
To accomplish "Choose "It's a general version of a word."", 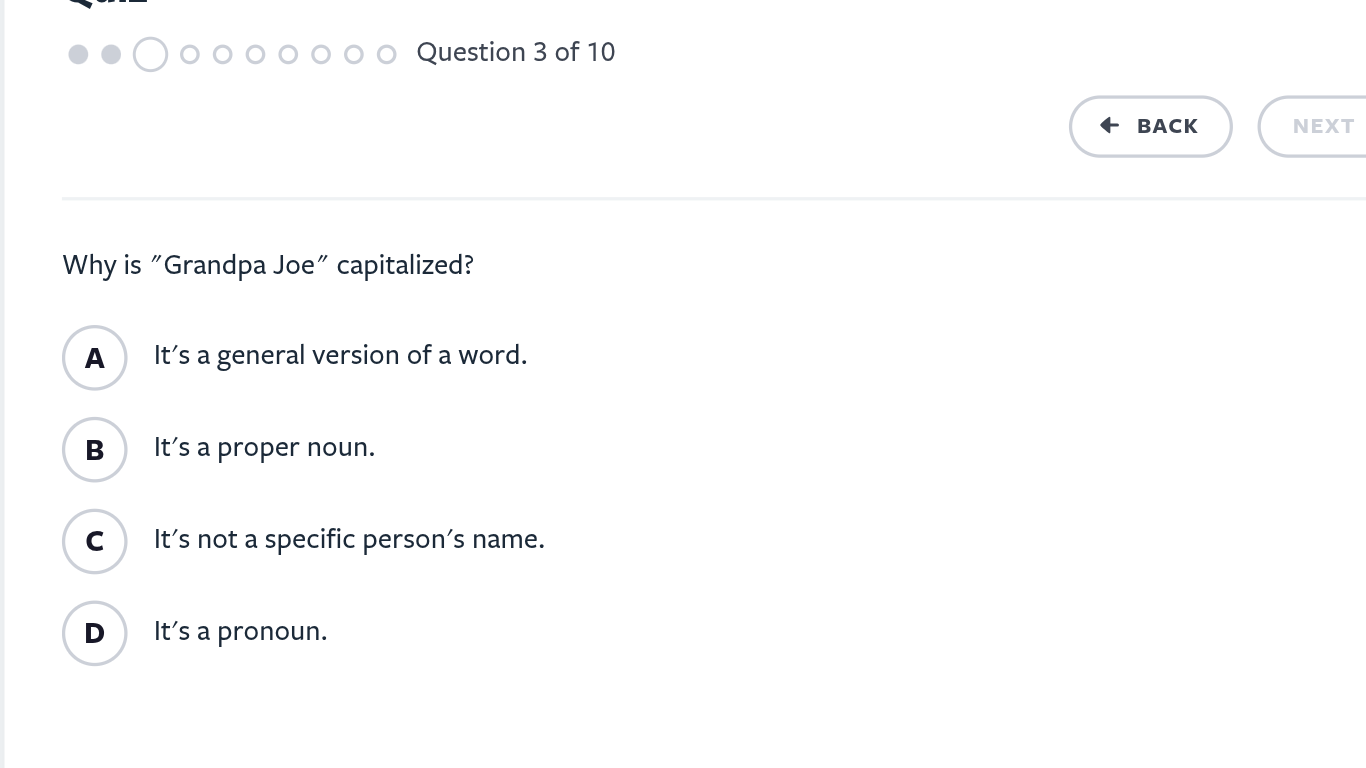I will (x=340, y=355).
